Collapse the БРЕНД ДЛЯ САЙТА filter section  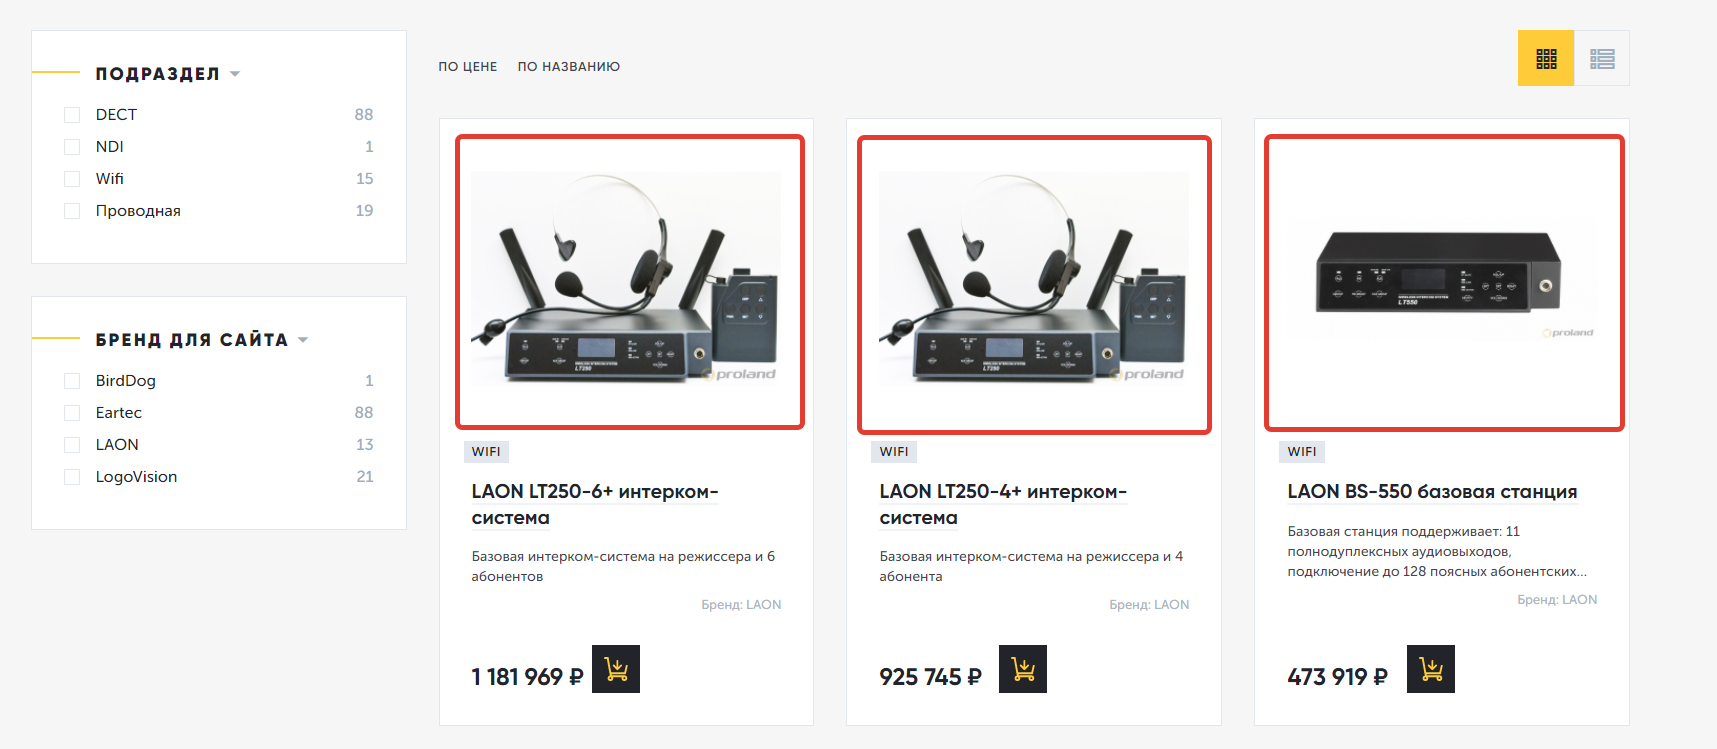(202, 340)
